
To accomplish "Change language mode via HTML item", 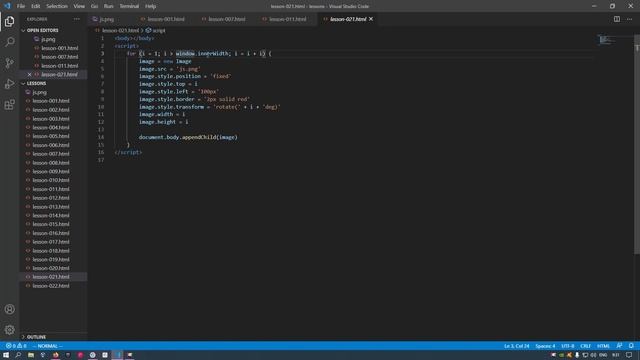I will (x=603, y=346).
